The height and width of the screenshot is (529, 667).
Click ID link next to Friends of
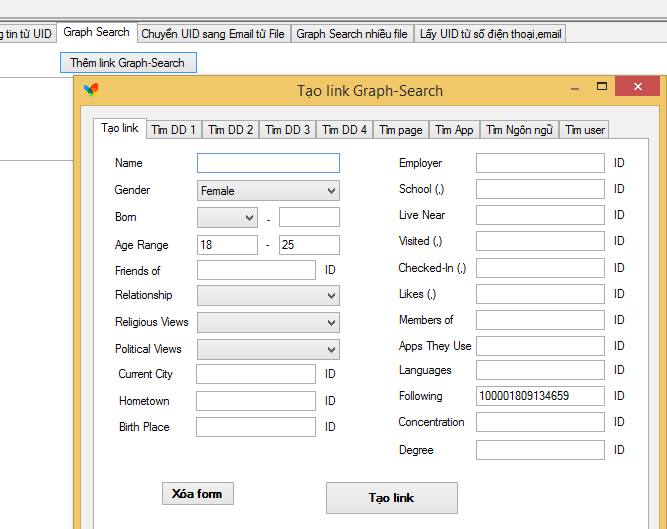[x=330, y=270]
